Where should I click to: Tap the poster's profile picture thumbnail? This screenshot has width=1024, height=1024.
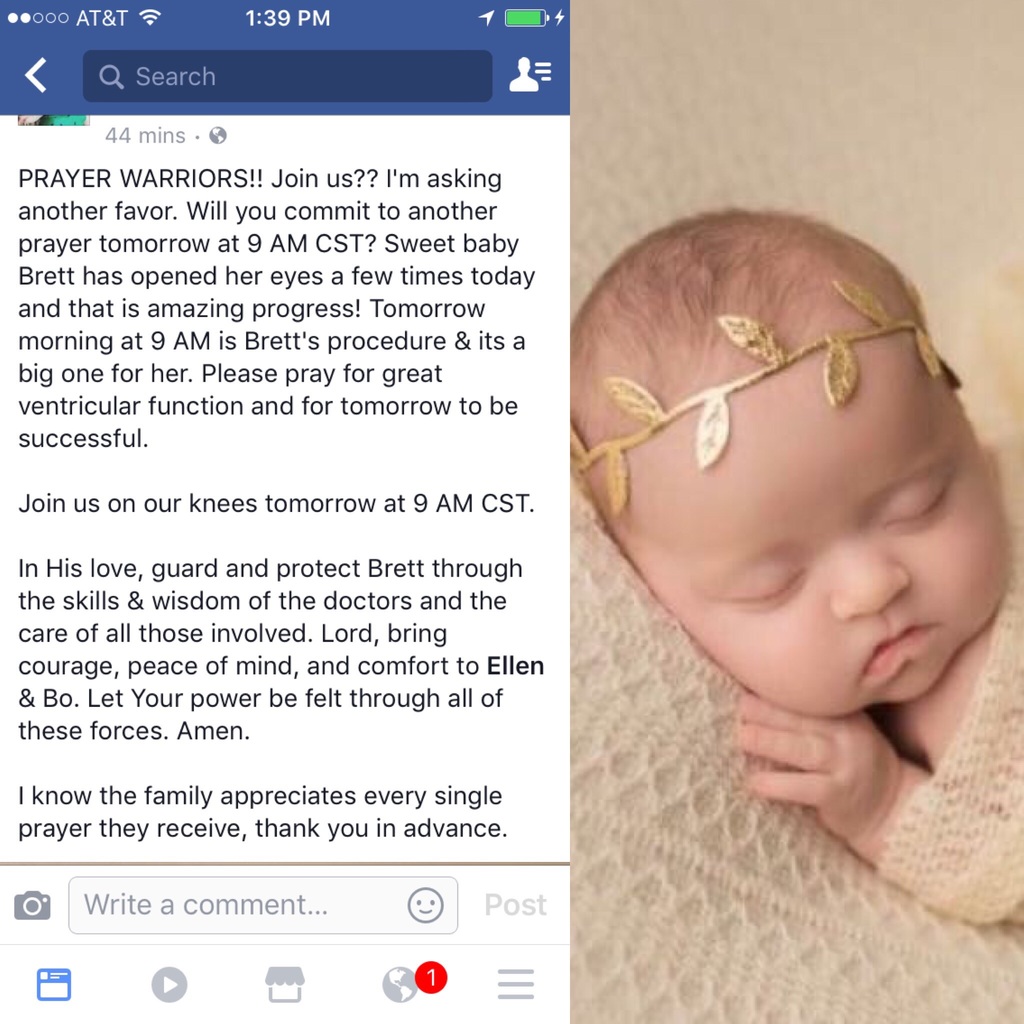coord(54,120)
